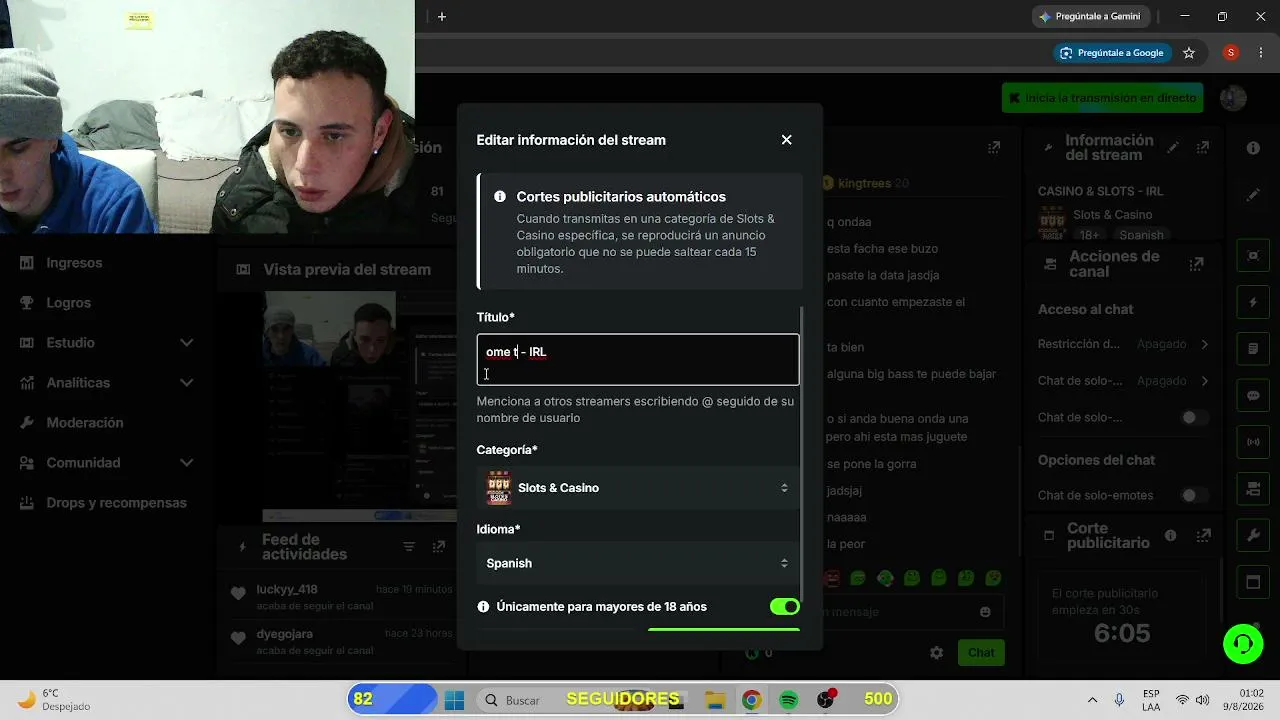Pop out the chat panel
Image resolution: width=1280 pixels, height=720 pixels.
click(994, 147)
